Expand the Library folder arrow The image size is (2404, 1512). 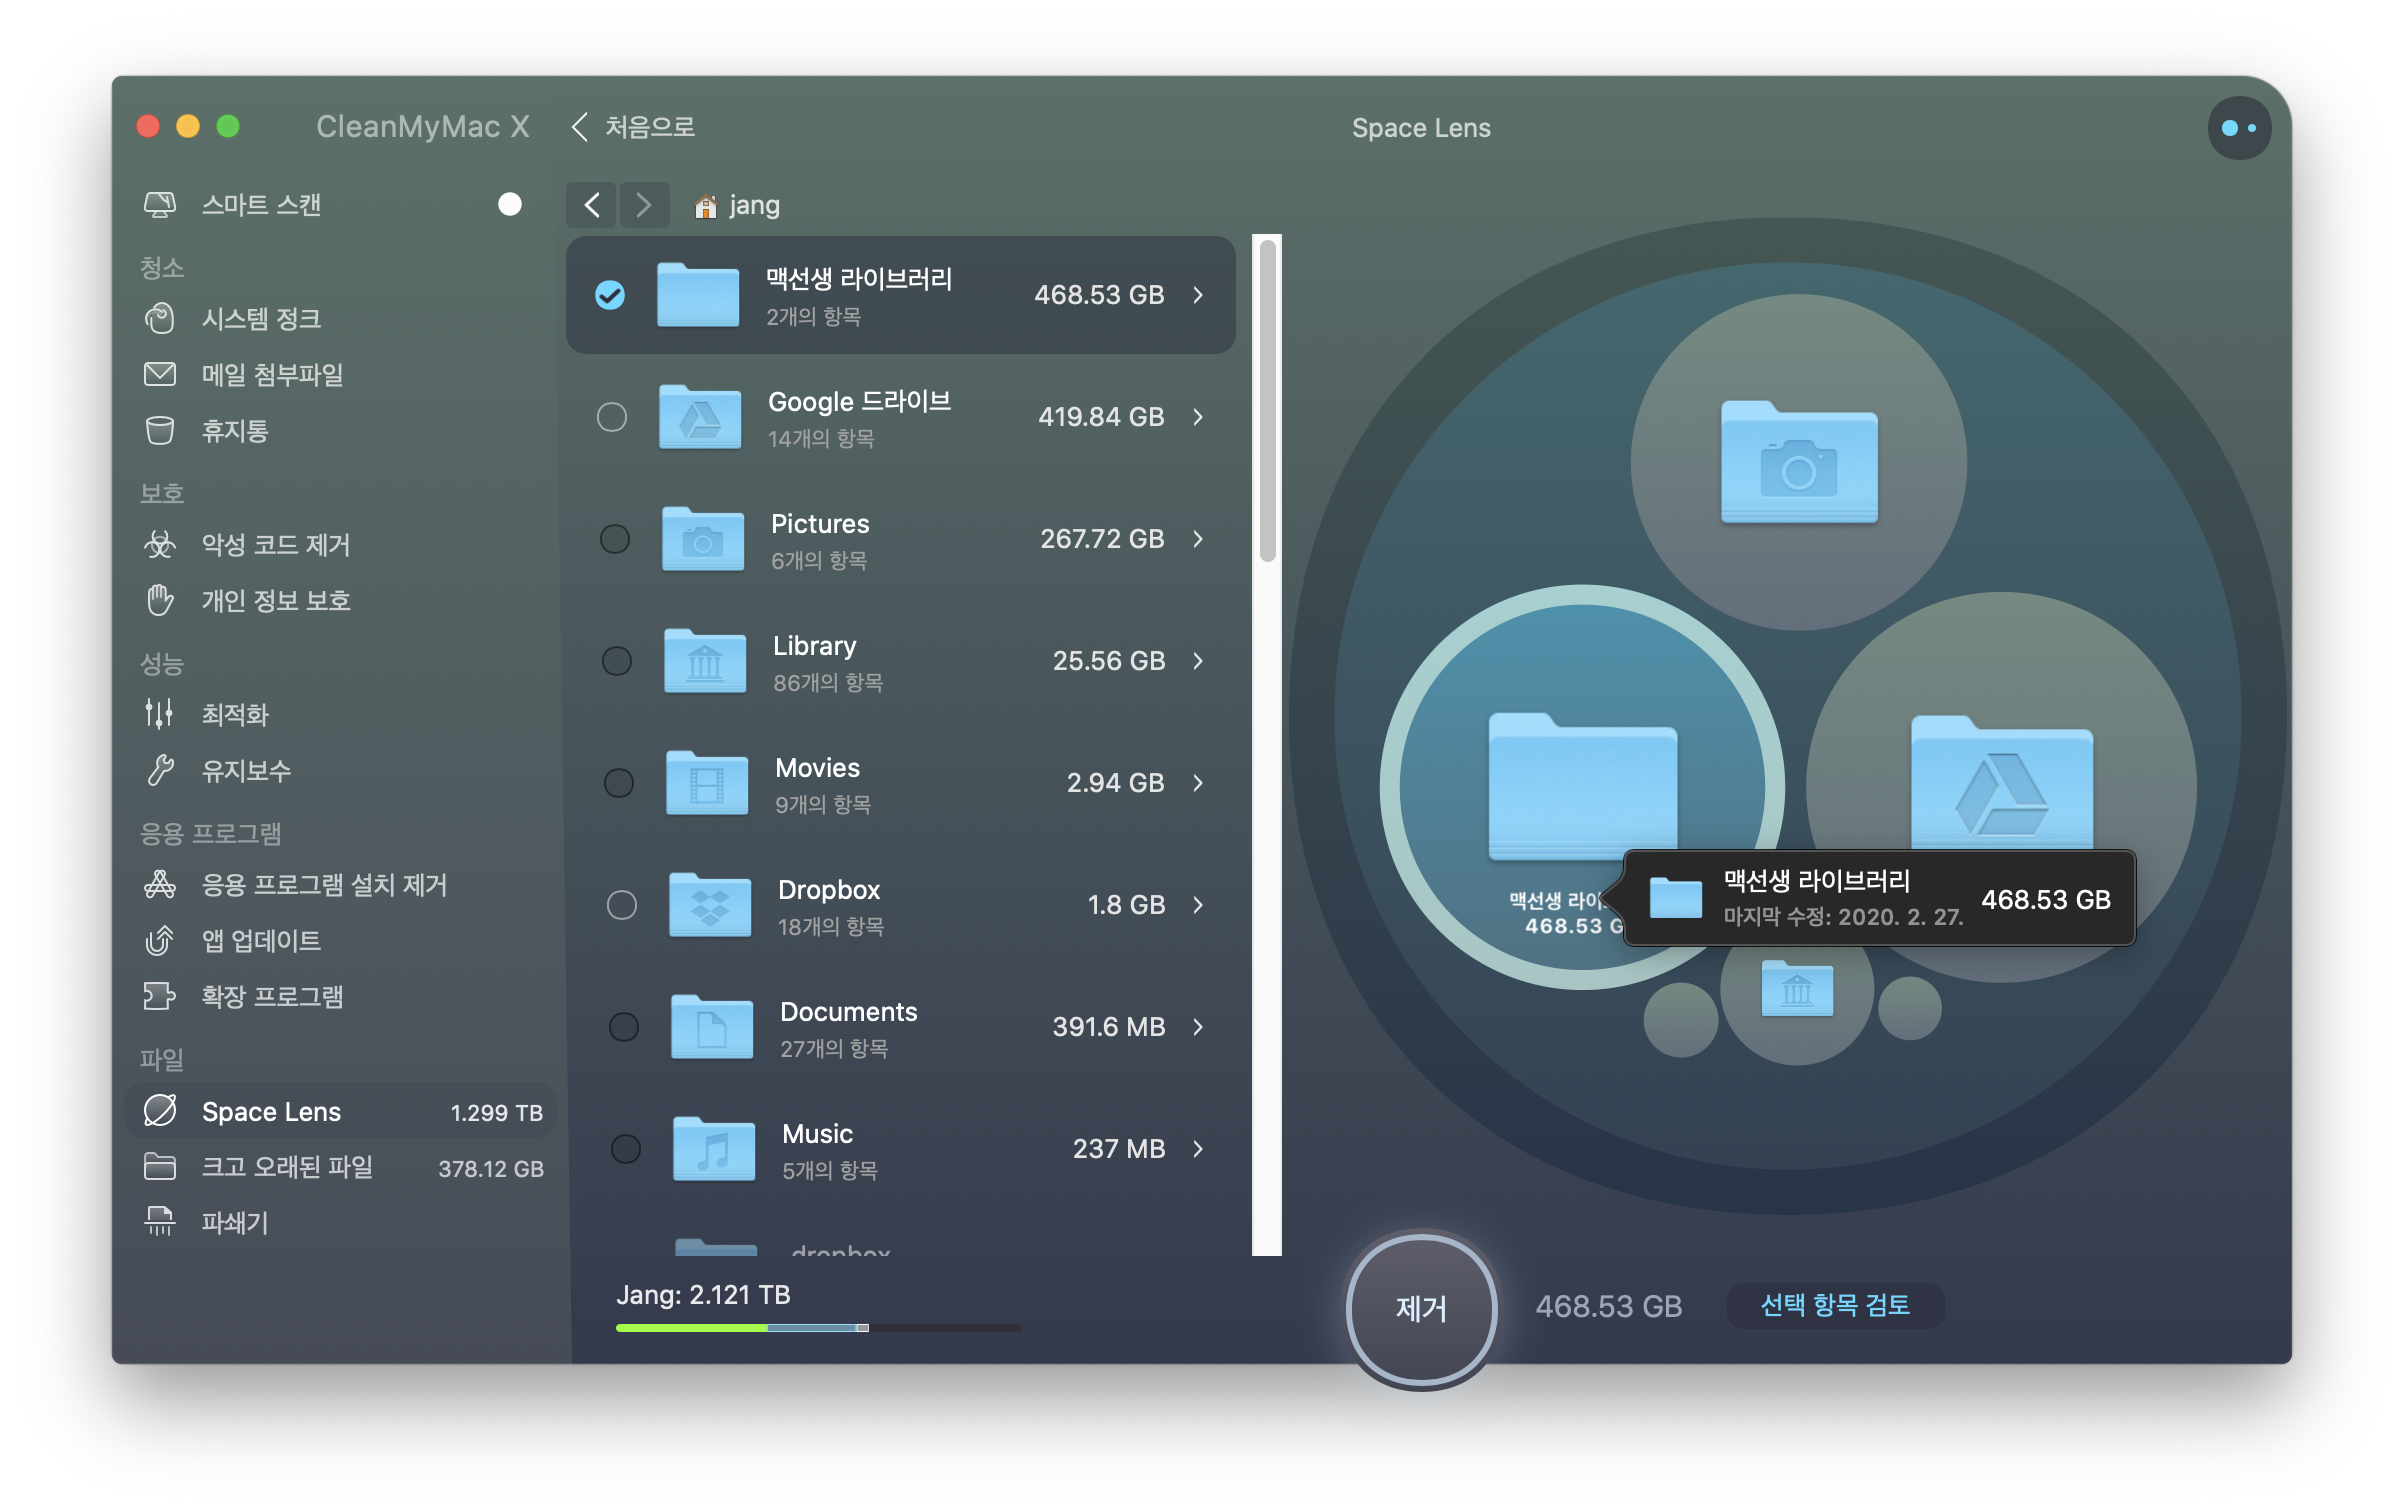[x=1198, y=661]
